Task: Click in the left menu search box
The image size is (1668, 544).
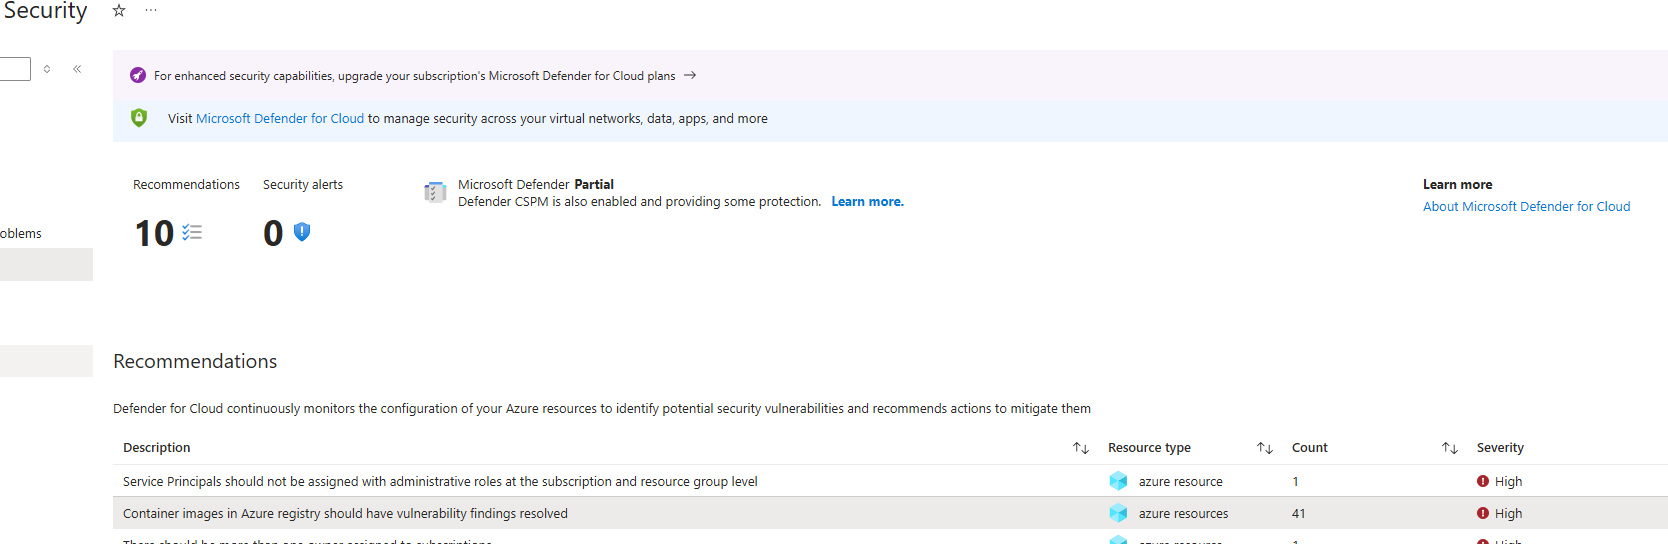Action: pyautogui.click(x=14, y=69)
